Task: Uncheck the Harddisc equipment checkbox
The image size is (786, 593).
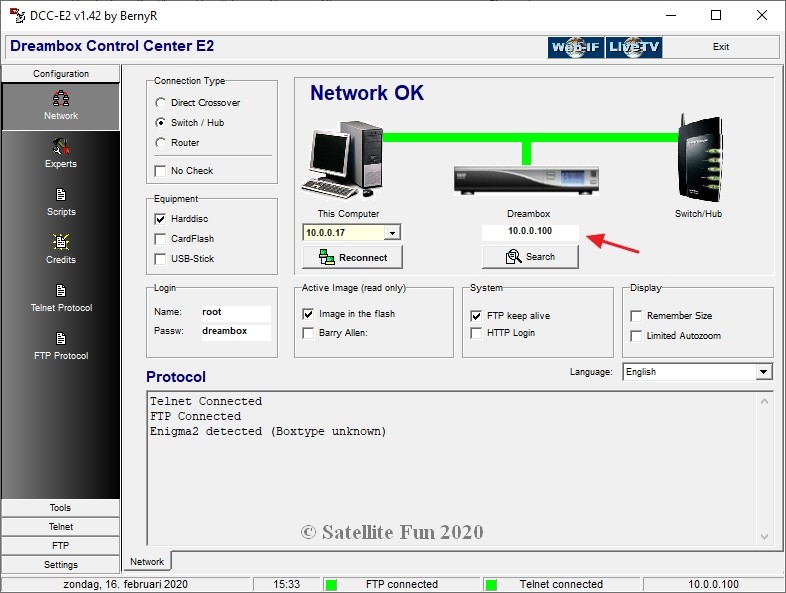Action: 160,219
